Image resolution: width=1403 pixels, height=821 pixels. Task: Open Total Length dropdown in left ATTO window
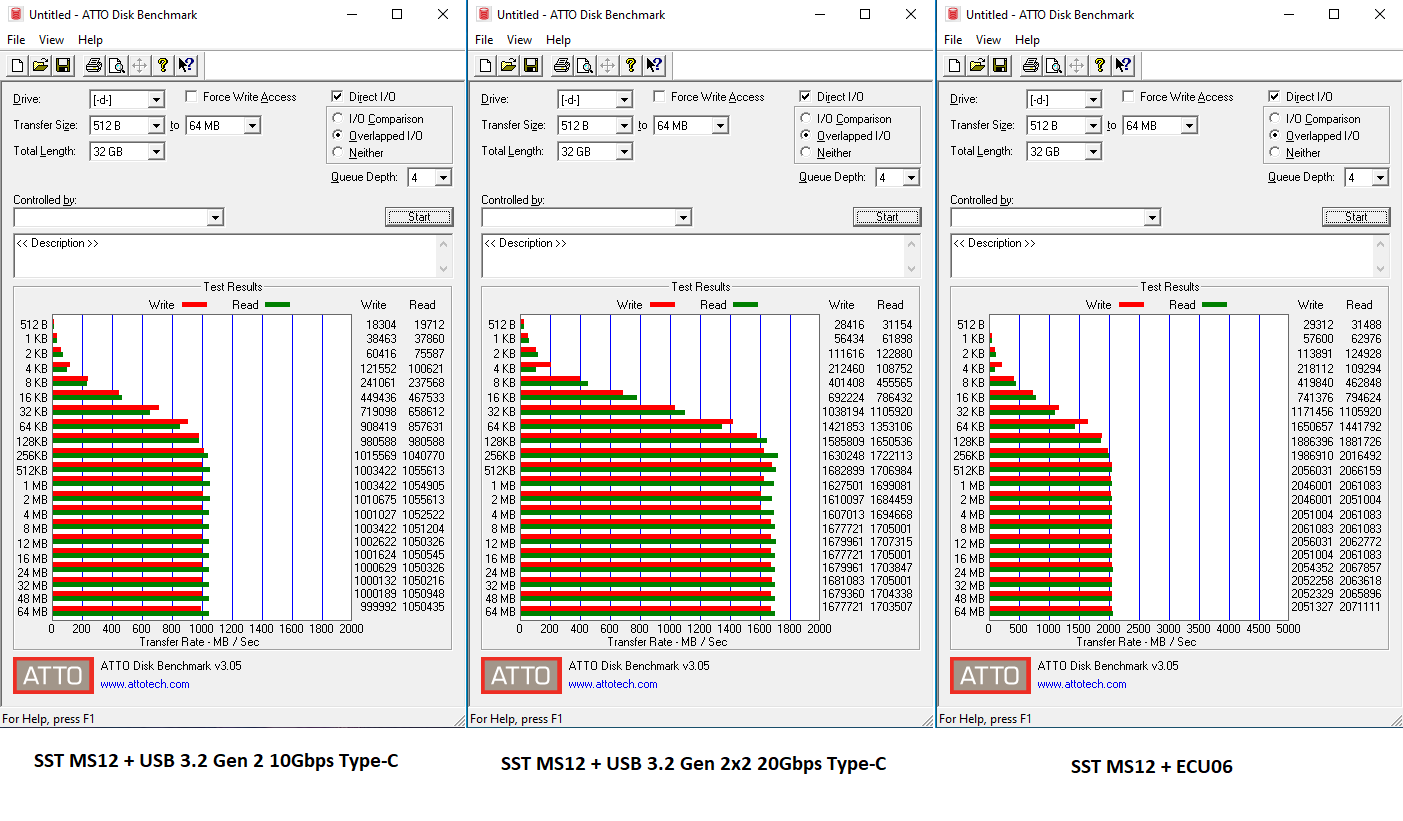[156, 151]
